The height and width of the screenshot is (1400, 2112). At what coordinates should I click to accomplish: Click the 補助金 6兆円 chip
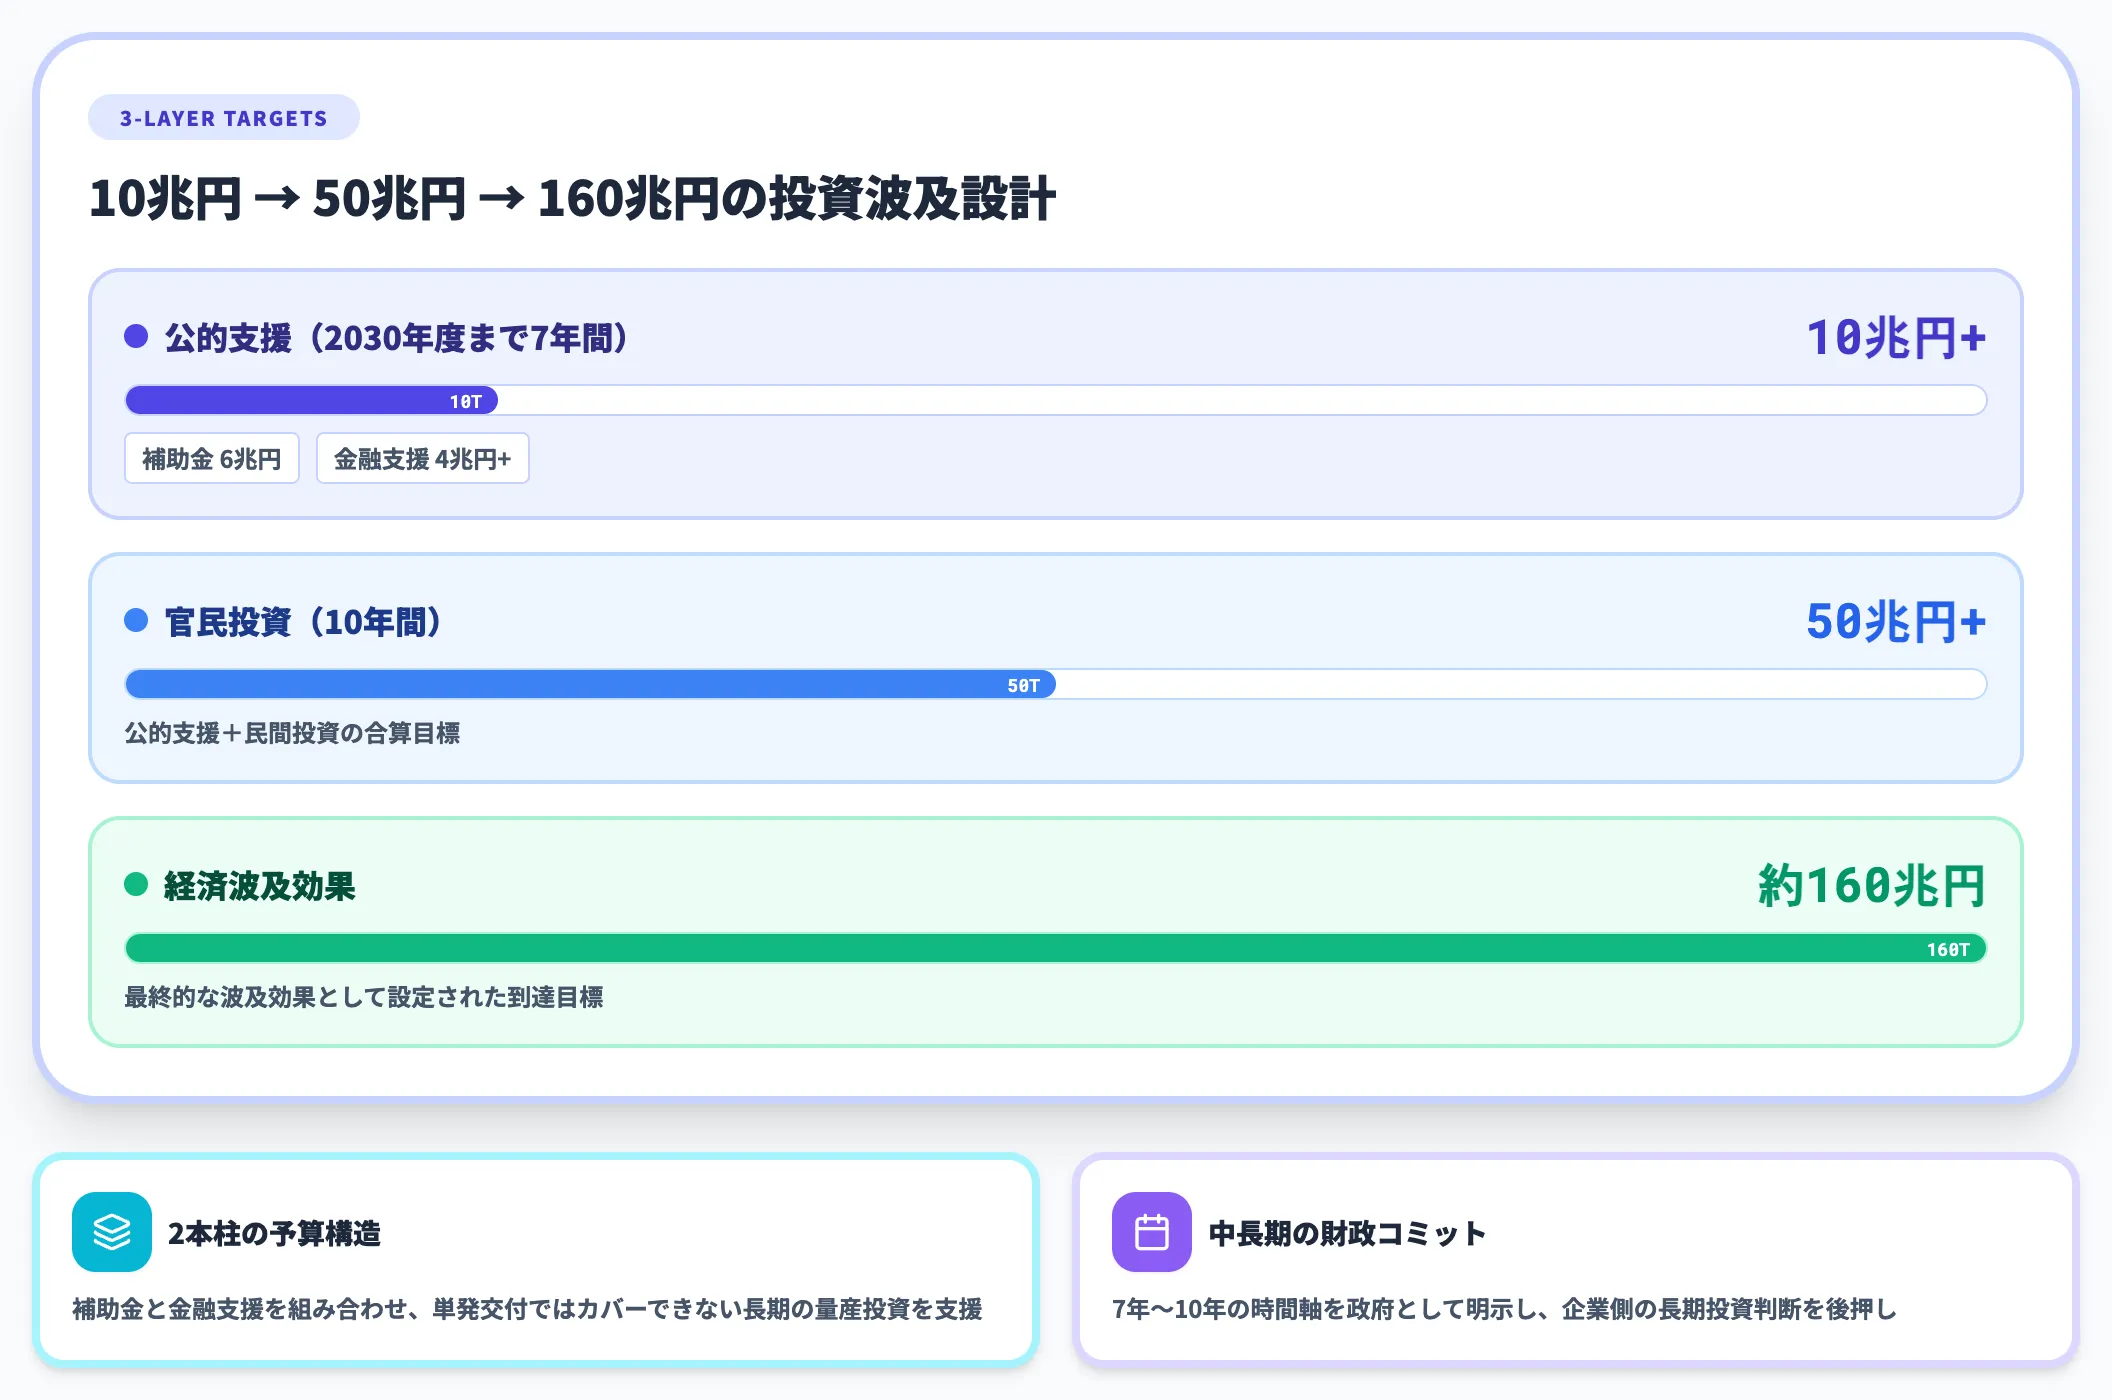[212, 459]
